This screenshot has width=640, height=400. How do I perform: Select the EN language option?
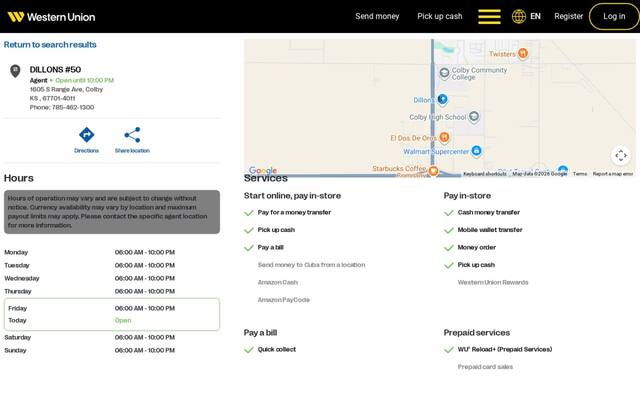point(536,16)
